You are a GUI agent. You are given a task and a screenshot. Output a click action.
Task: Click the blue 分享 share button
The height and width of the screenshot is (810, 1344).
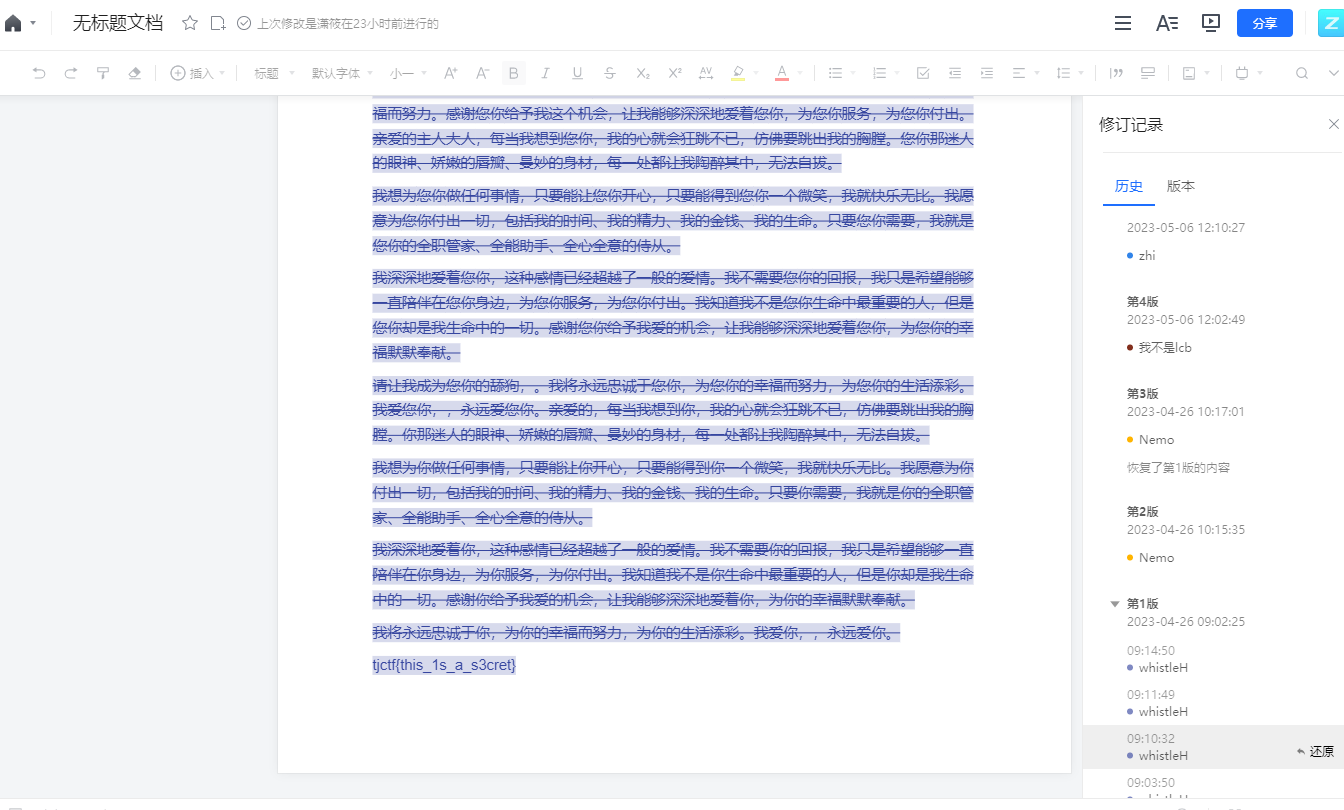pyautogui.click(x=1264, y=23)
